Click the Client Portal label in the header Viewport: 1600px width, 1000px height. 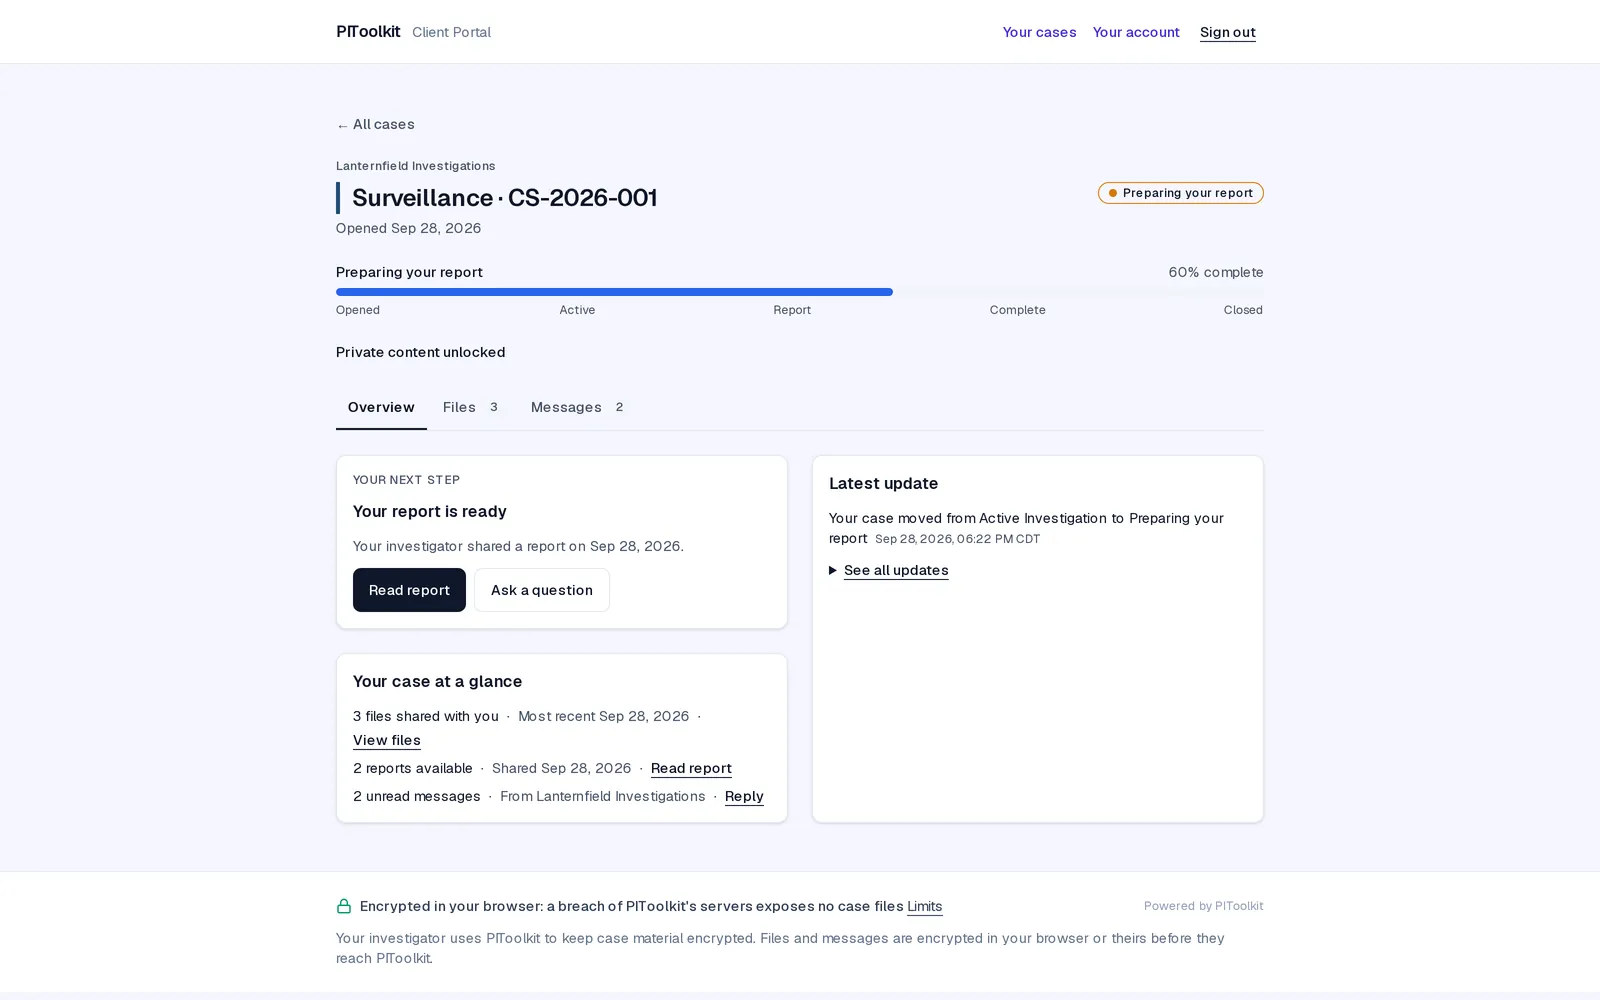pyautogui.click(x=452, y=32)
